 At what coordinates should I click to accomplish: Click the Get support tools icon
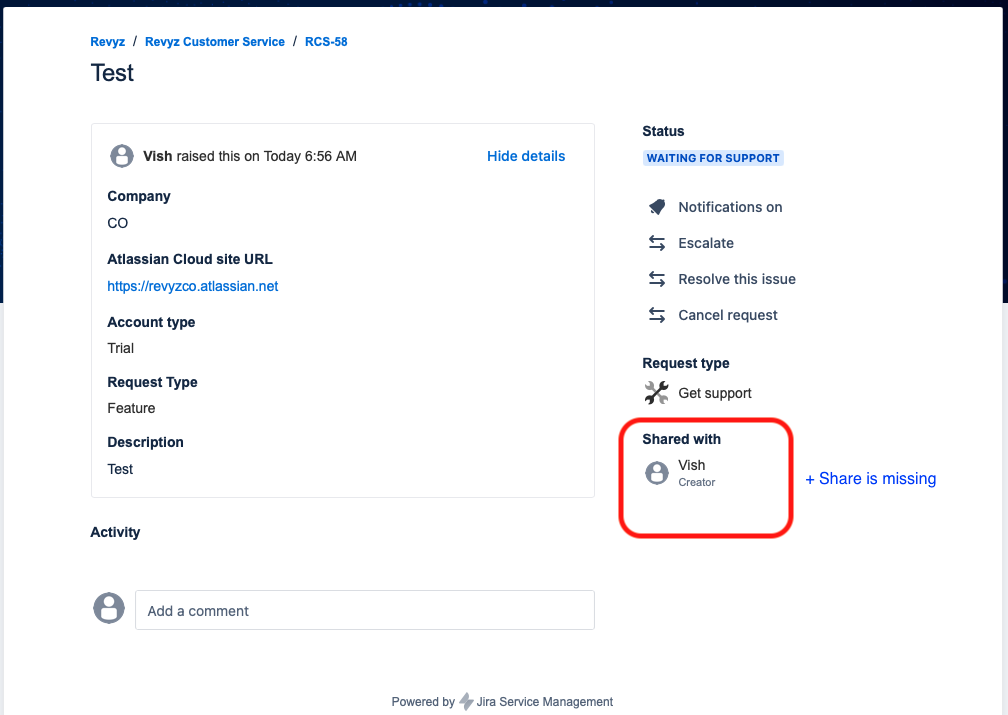tap(656, 393)
